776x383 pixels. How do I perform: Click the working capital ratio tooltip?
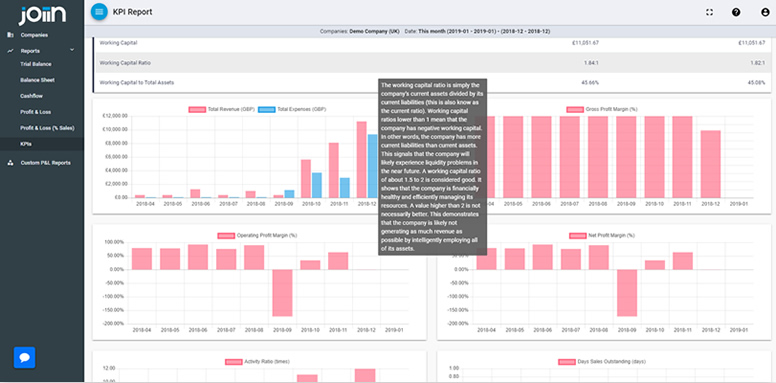pyautogui.click(x=433, y=167)
